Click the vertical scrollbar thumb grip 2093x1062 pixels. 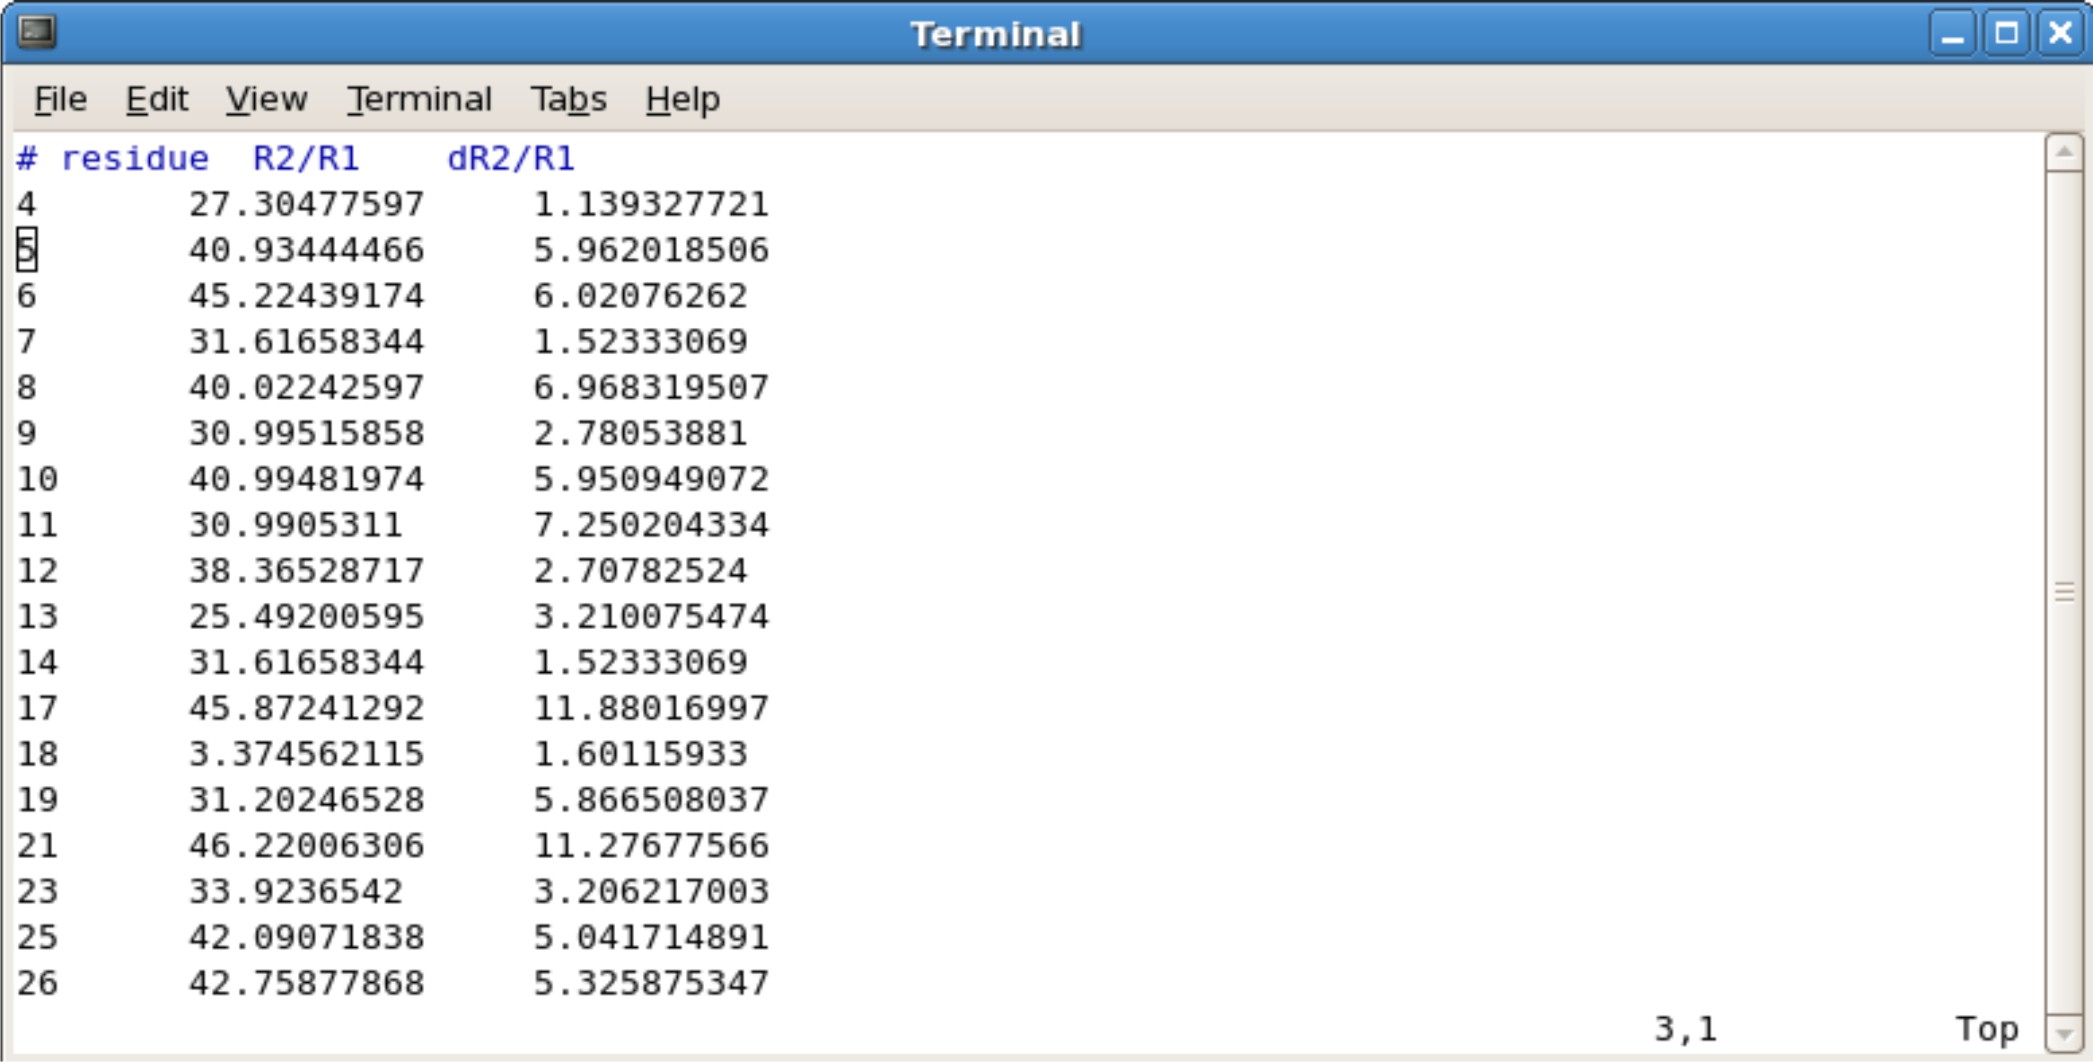(x=2063, y=593)
